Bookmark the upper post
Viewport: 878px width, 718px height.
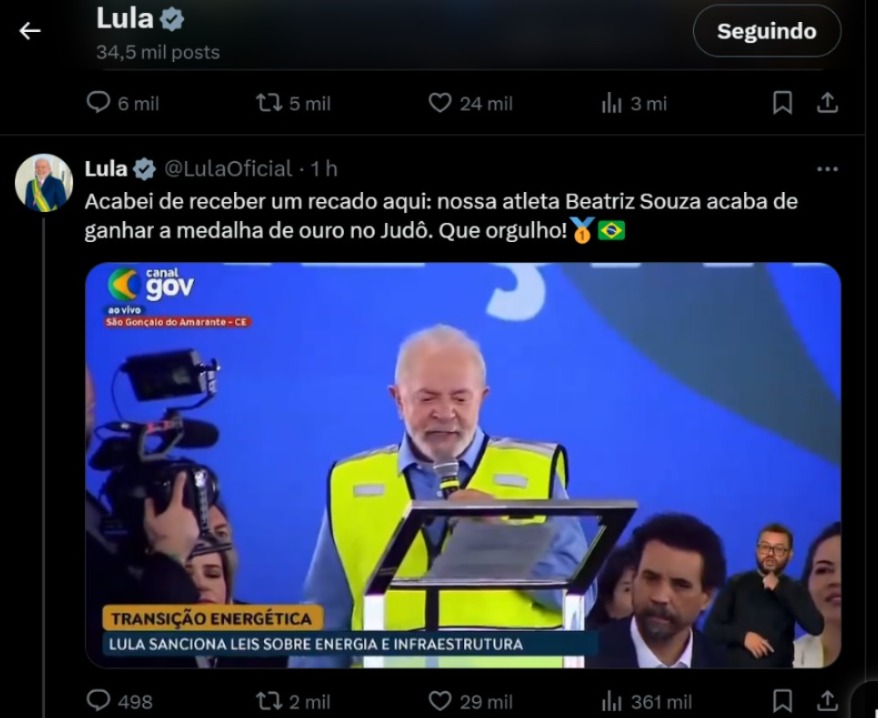[782, 103]
